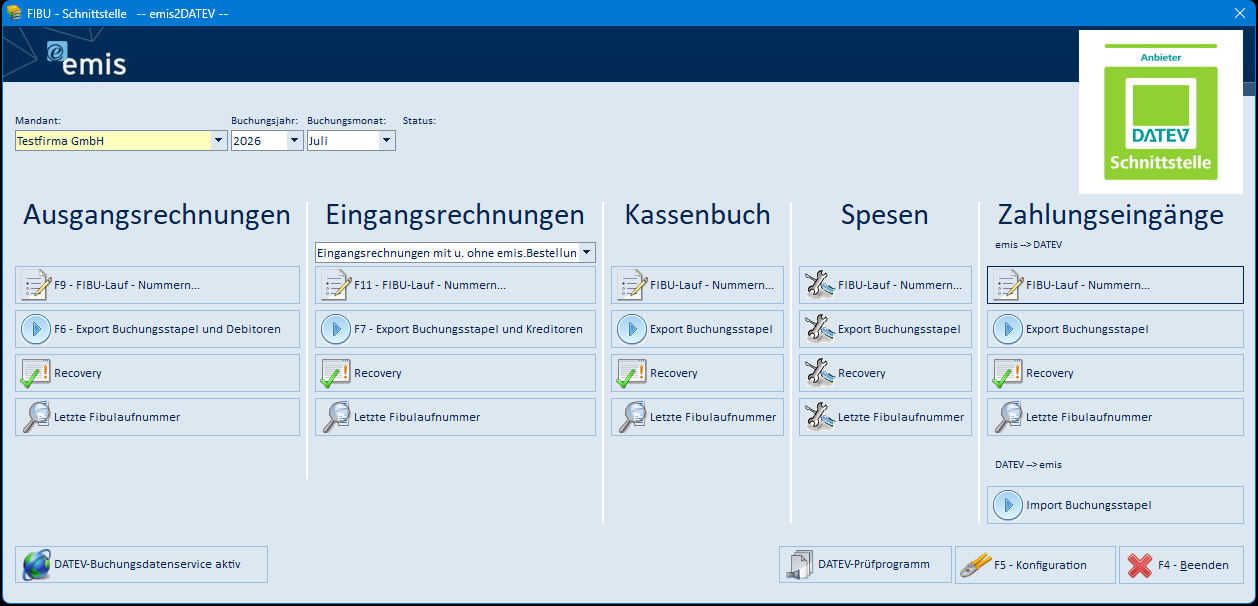The width and height of the screenshot is (1258, 606).
Task: Click the 'emis --> DATEV' label
Action: pyautogui.click(x=1029, y=243)
